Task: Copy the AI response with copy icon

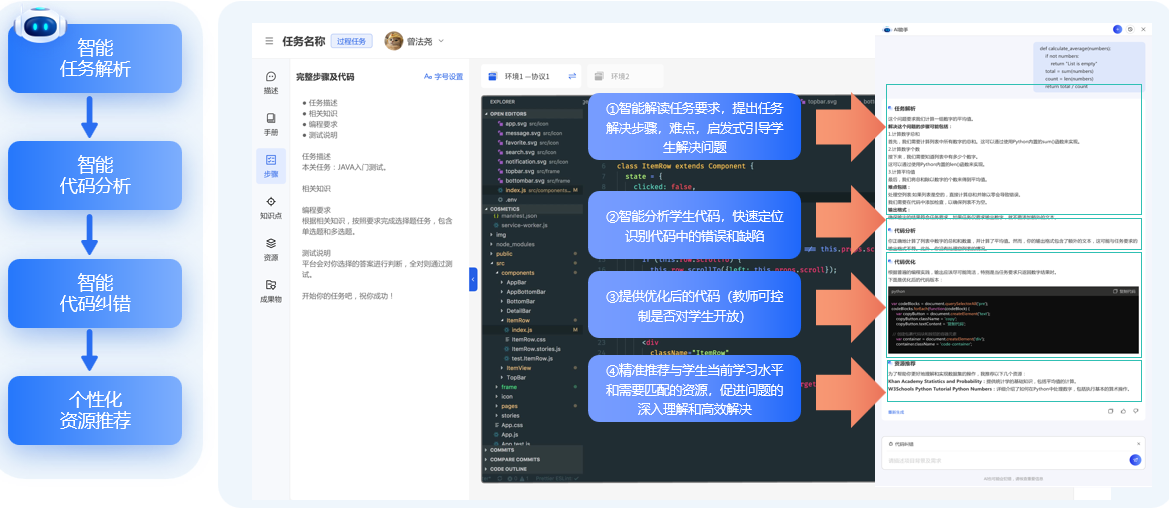Action: (x=1111, y=411)
